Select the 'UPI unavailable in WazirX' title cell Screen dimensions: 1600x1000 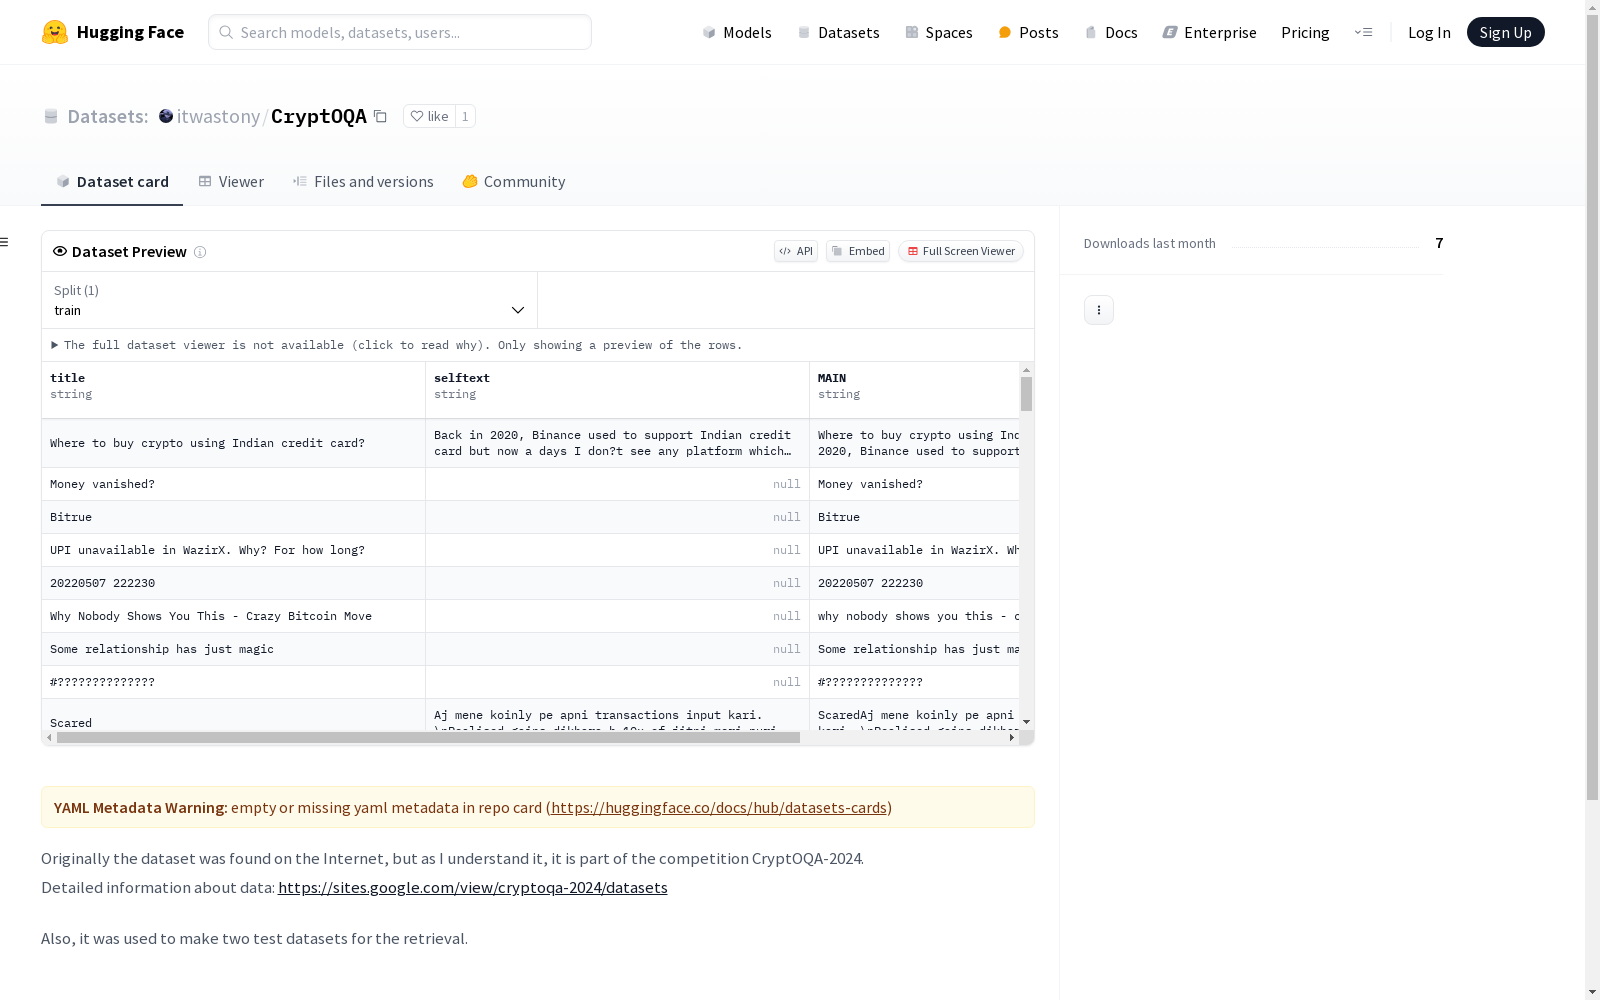tap(234, 550)
